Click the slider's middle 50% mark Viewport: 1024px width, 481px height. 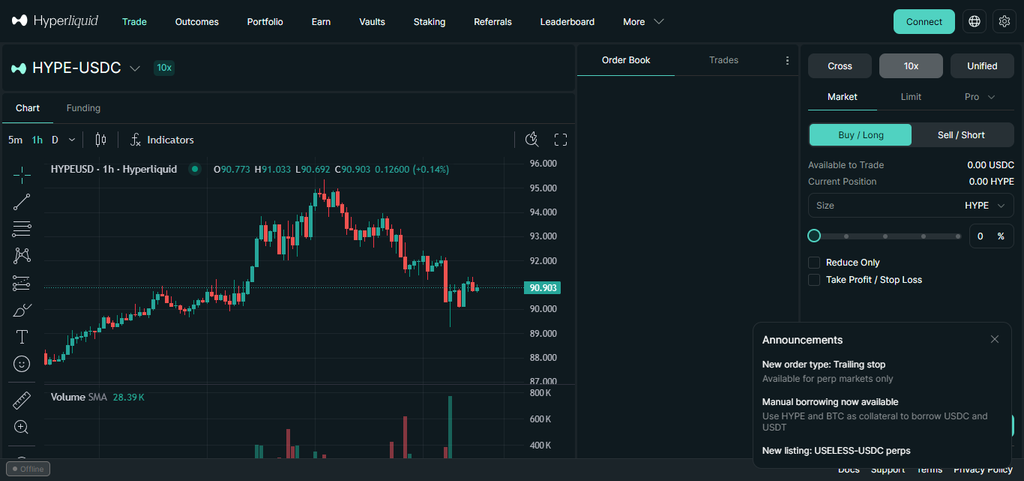point(884,236)
